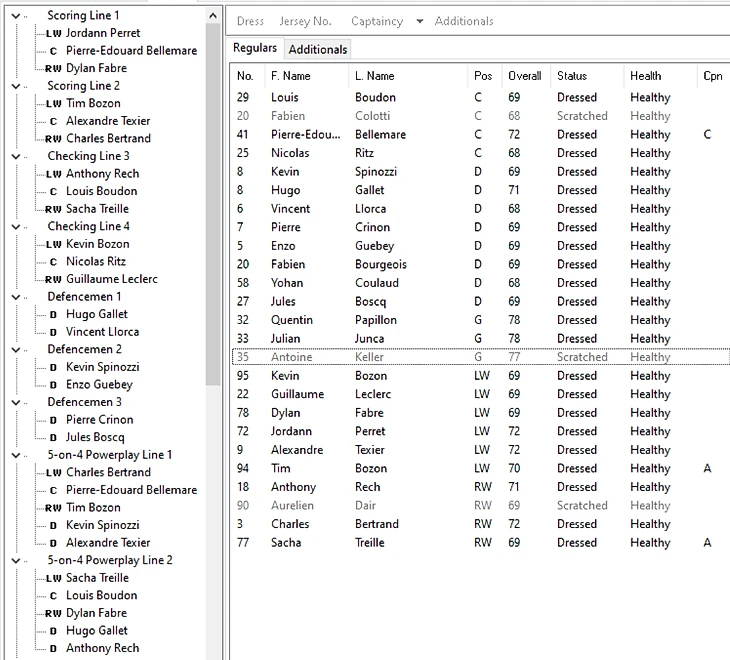Collapse the Defencemen 1 node
The width and height of the screenshot is (730, 660).
(15, 297)
